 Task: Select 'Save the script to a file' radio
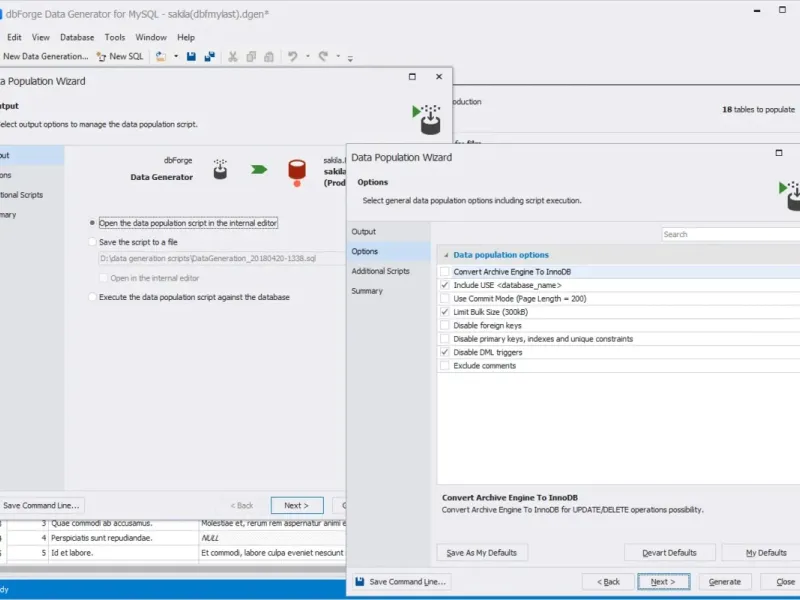click(x=92, y=242)
